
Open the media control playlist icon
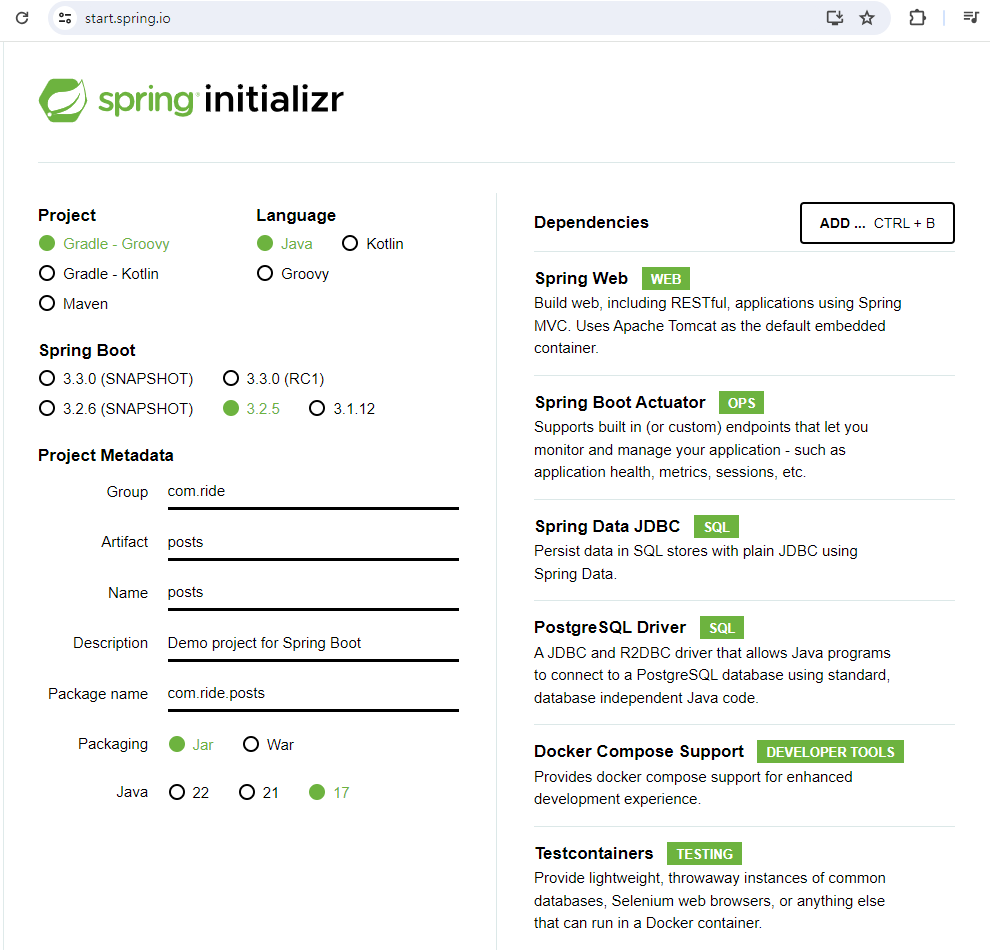point(970,18)
